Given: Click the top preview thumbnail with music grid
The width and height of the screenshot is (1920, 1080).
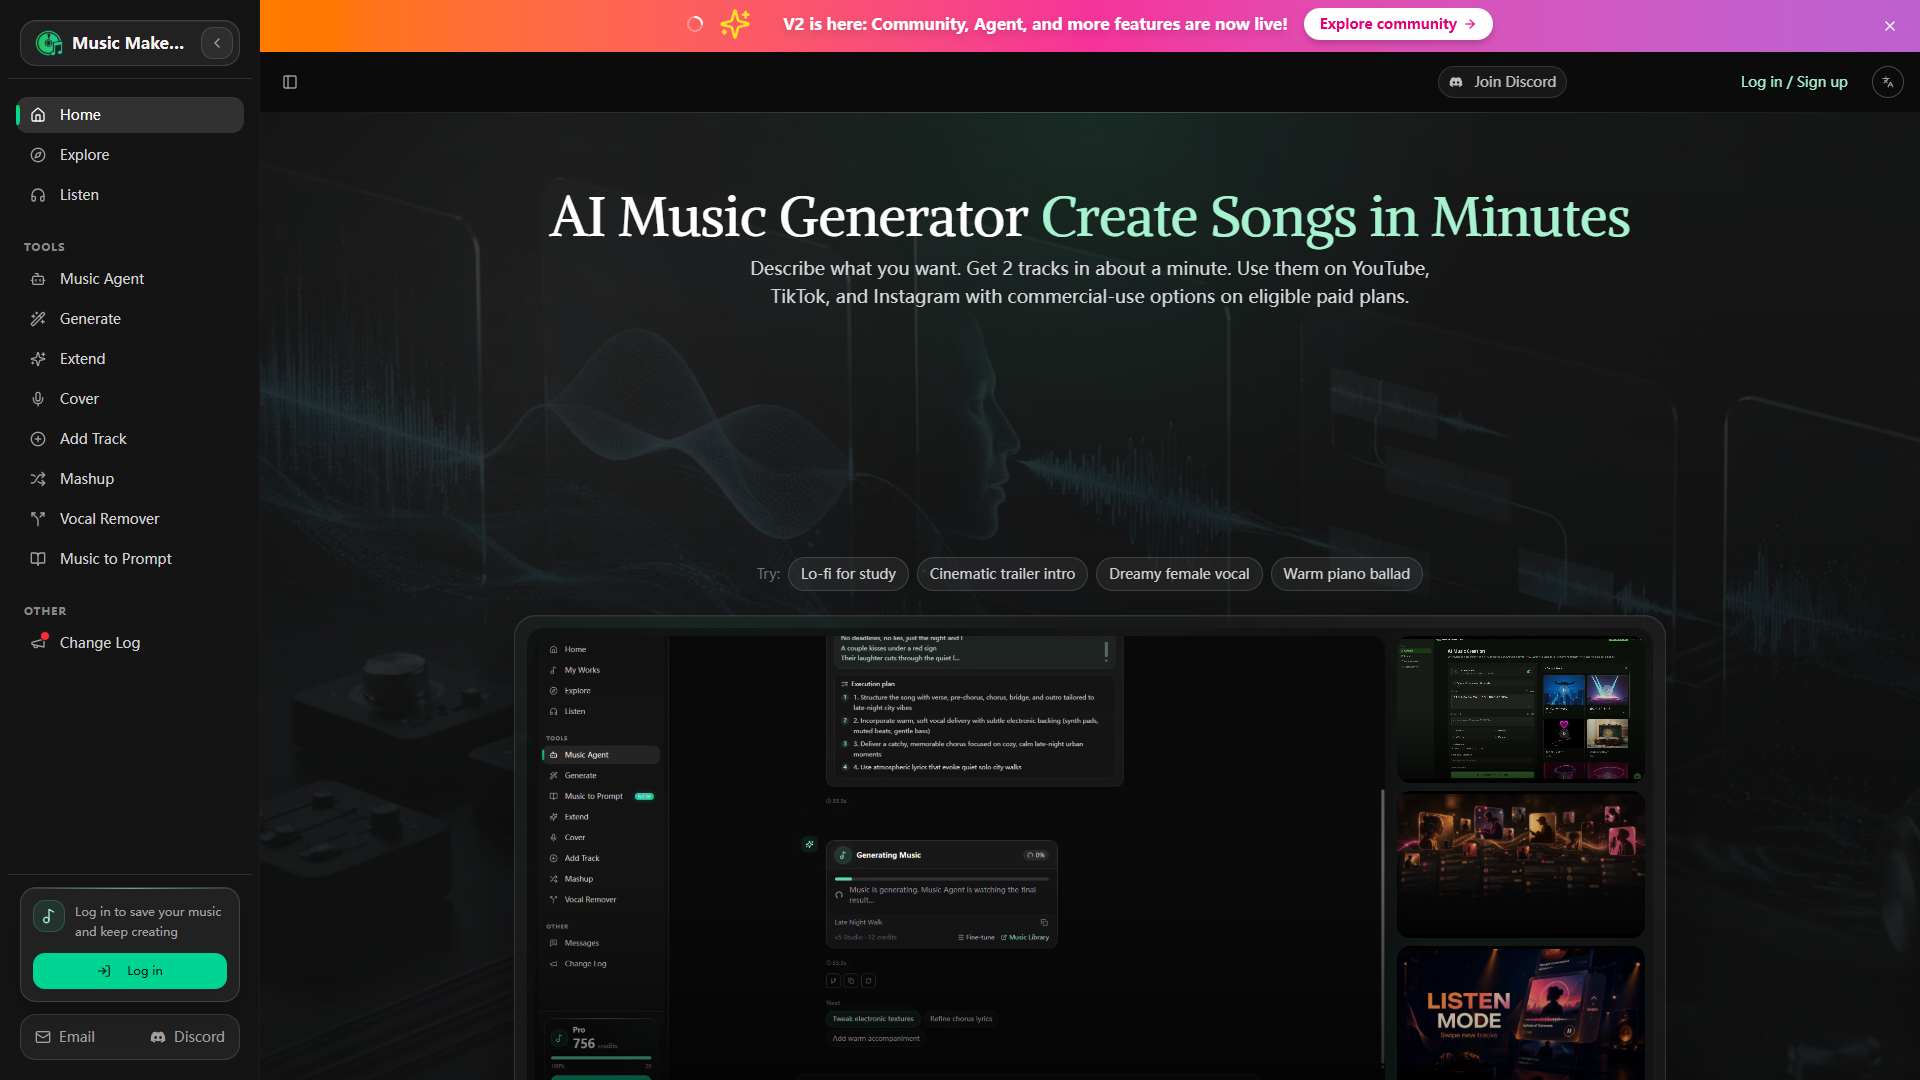Looking at the screenshot, I should 1521,709.
